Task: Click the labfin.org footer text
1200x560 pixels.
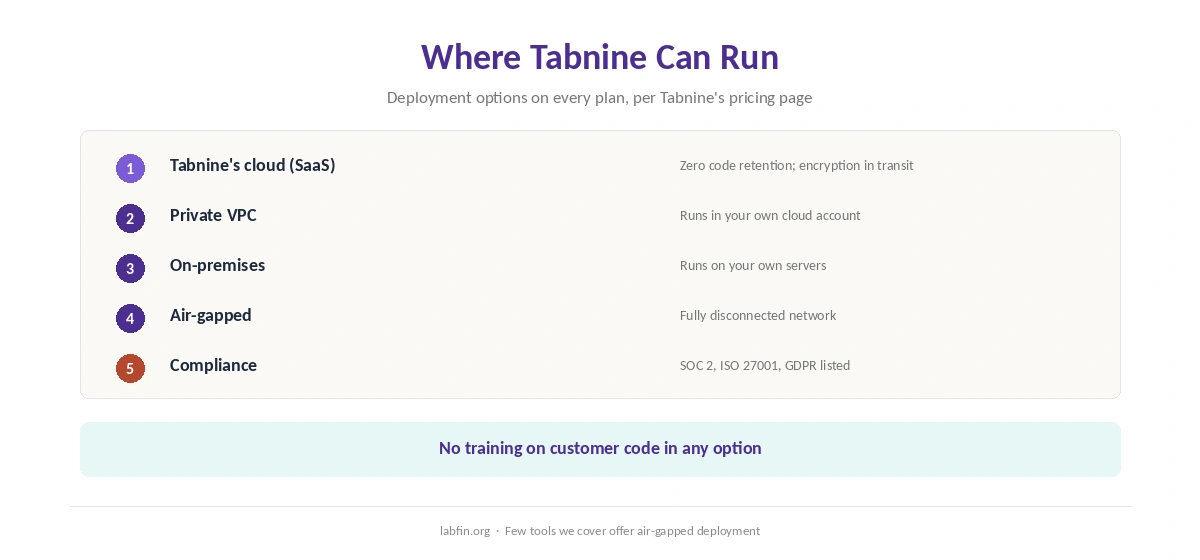Action: point(465,531)
